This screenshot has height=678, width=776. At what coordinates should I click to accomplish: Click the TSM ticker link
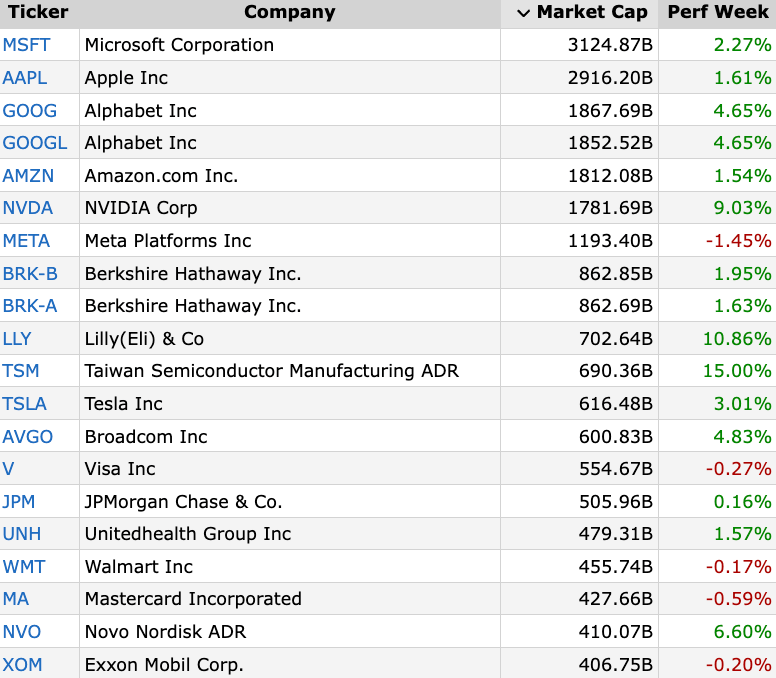pos(21,371)
